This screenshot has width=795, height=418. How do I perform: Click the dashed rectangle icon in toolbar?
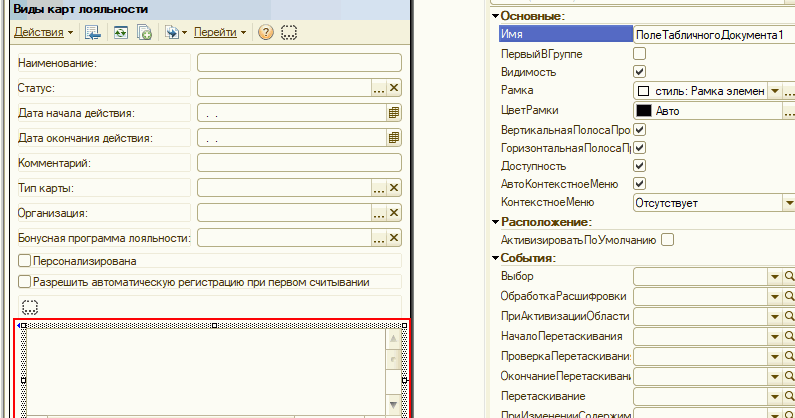point(289,32)
